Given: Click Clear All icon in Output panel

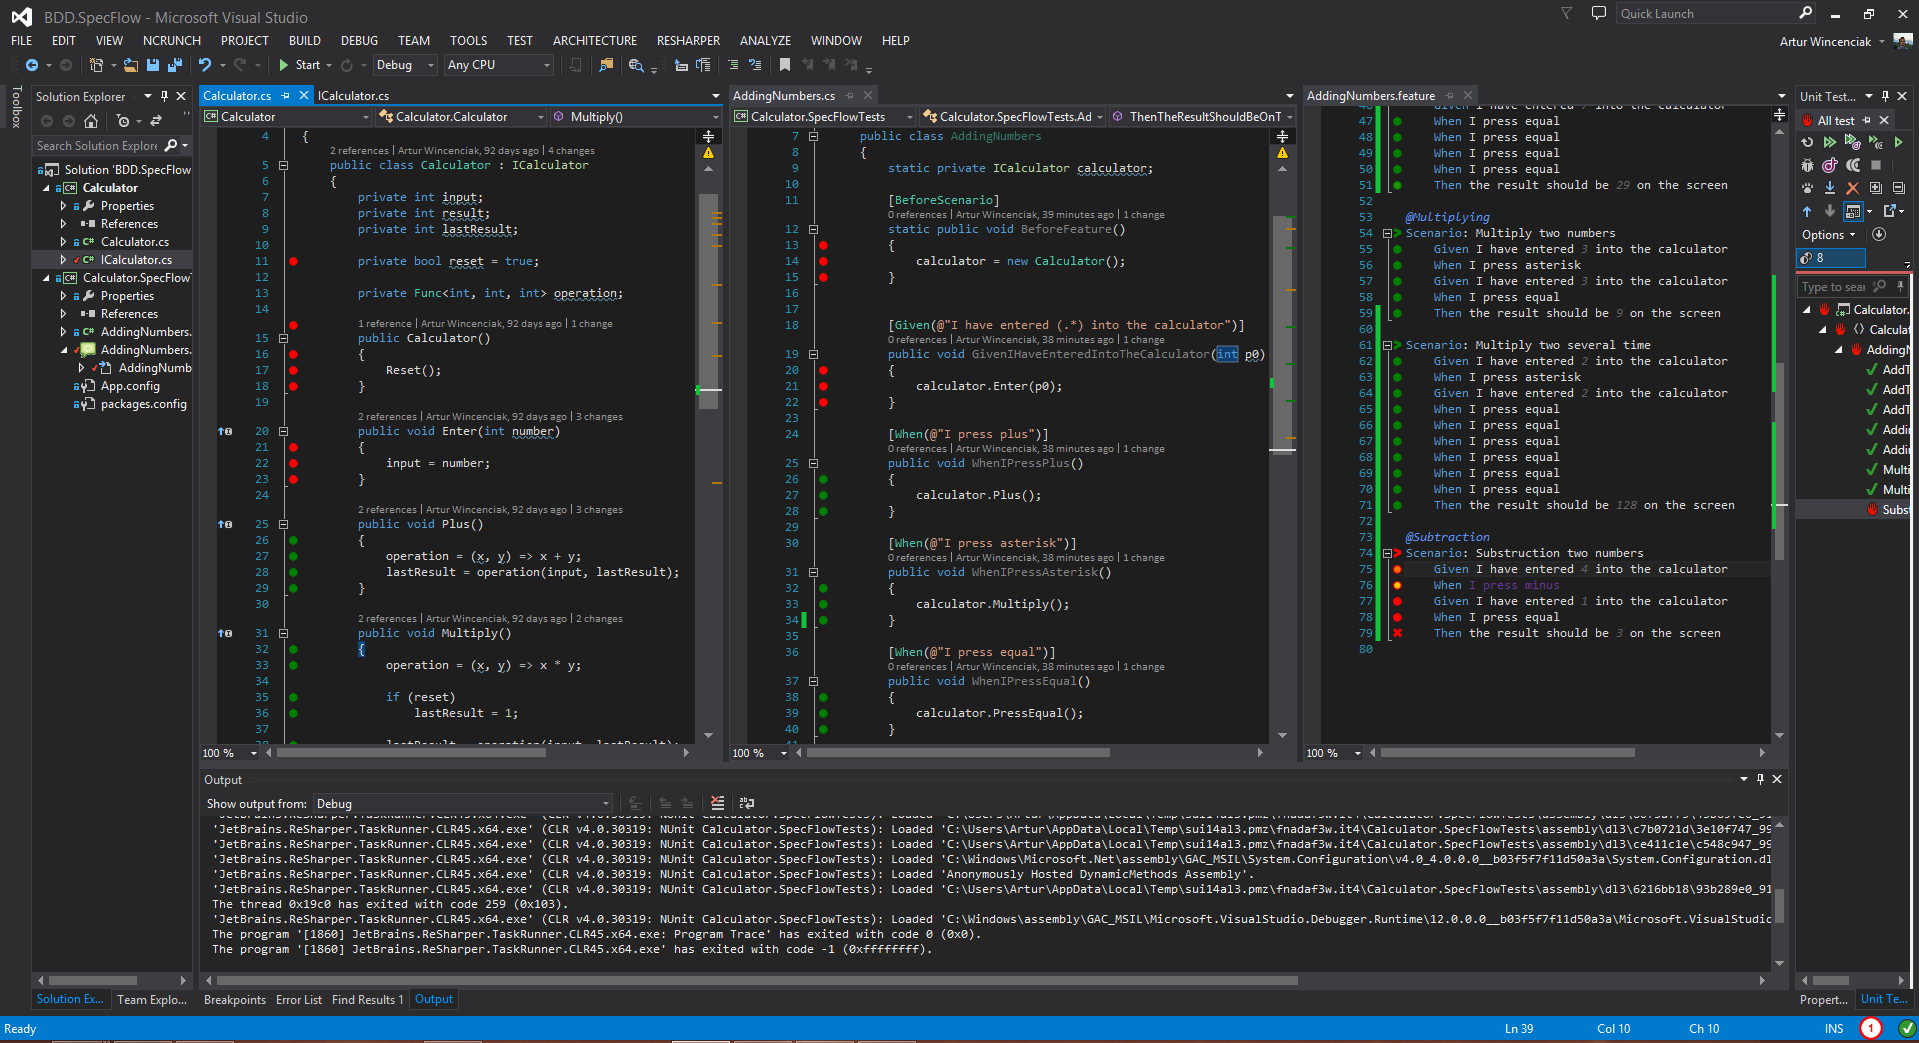Looking at the screenshot, I should pos(717,803).
